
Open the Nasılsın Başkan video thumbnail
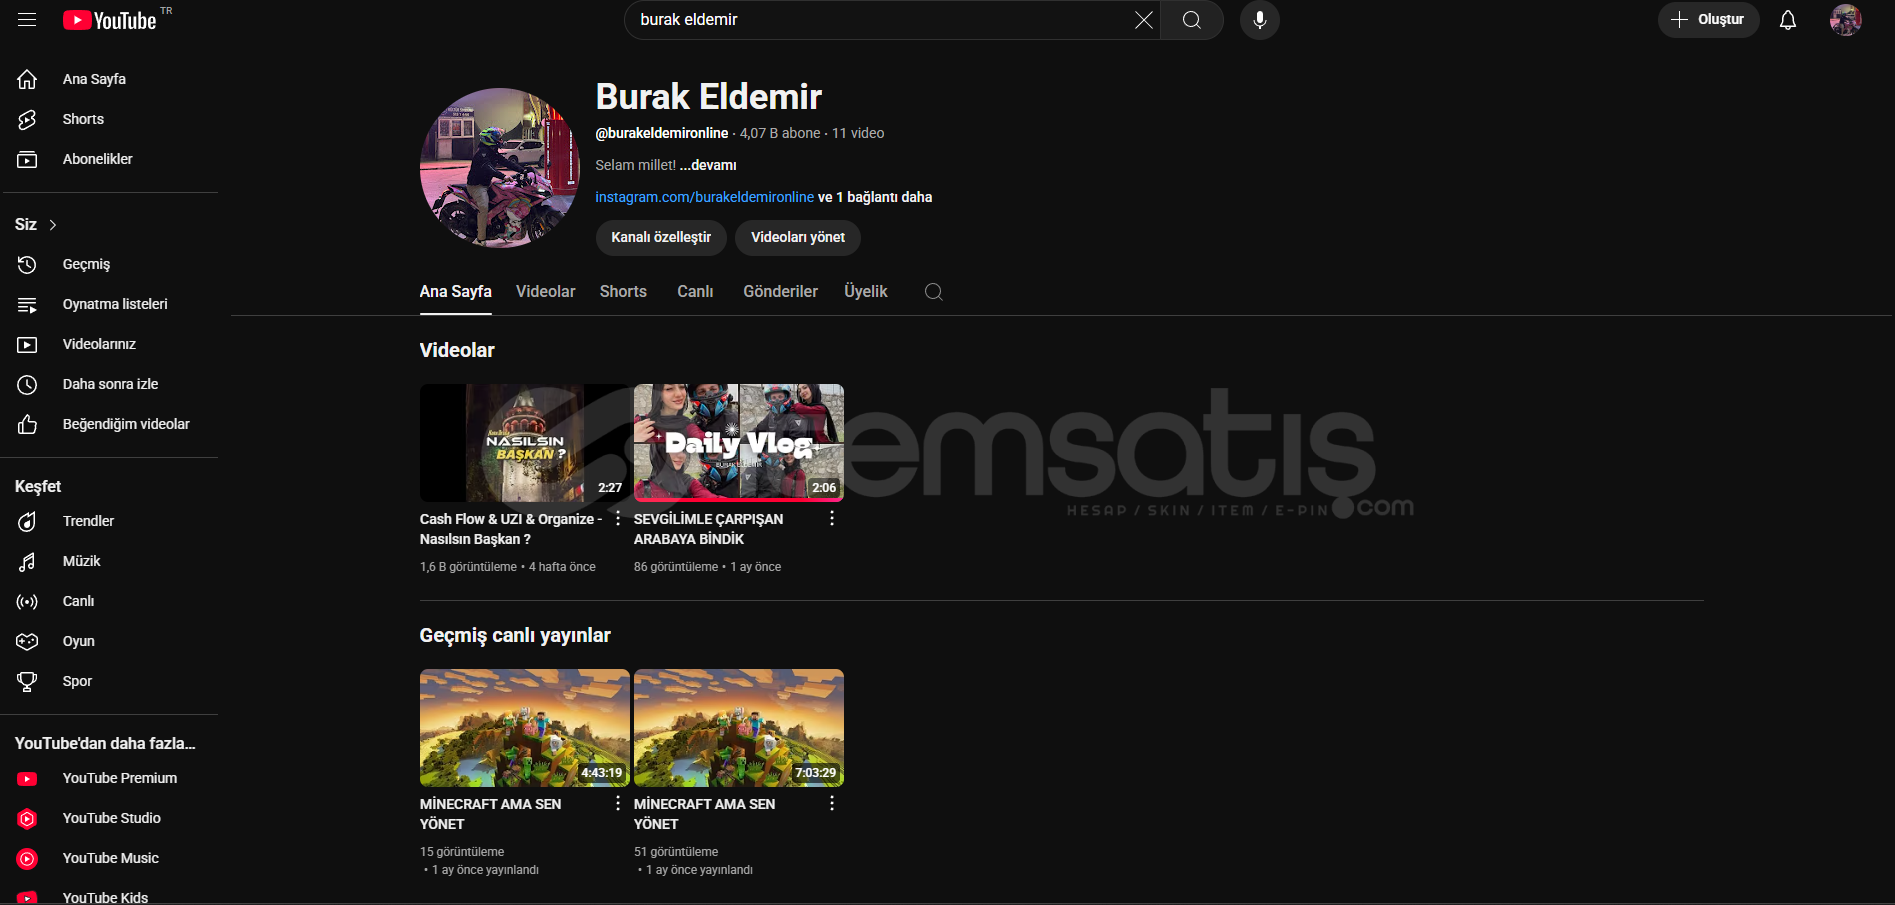tap(525, 443)
